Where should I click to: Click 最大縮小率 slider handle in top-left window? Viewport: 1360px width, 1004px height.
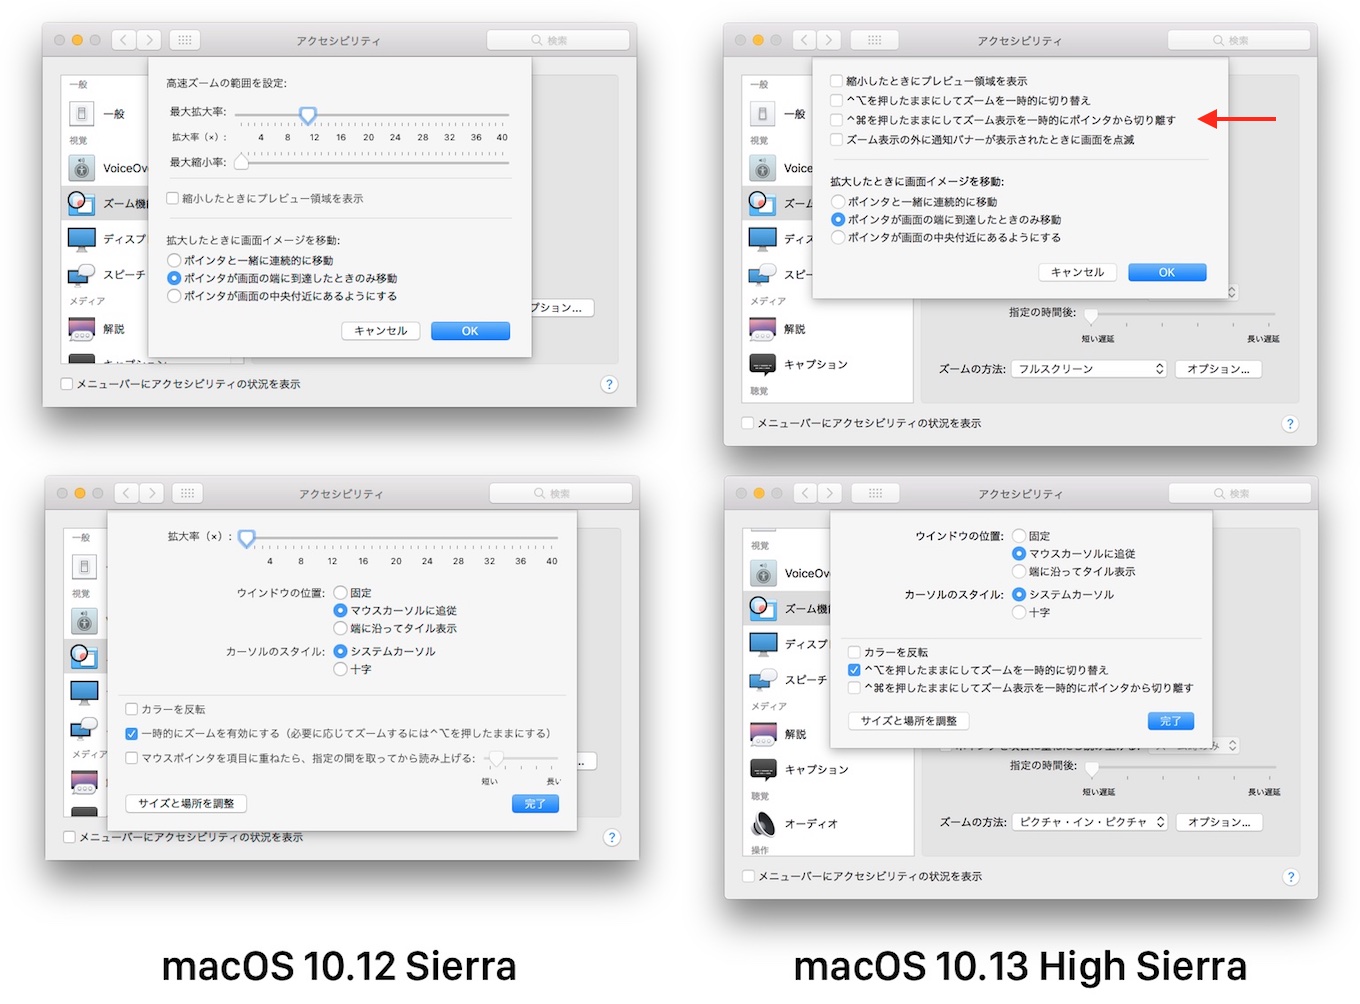pos(241,162)
